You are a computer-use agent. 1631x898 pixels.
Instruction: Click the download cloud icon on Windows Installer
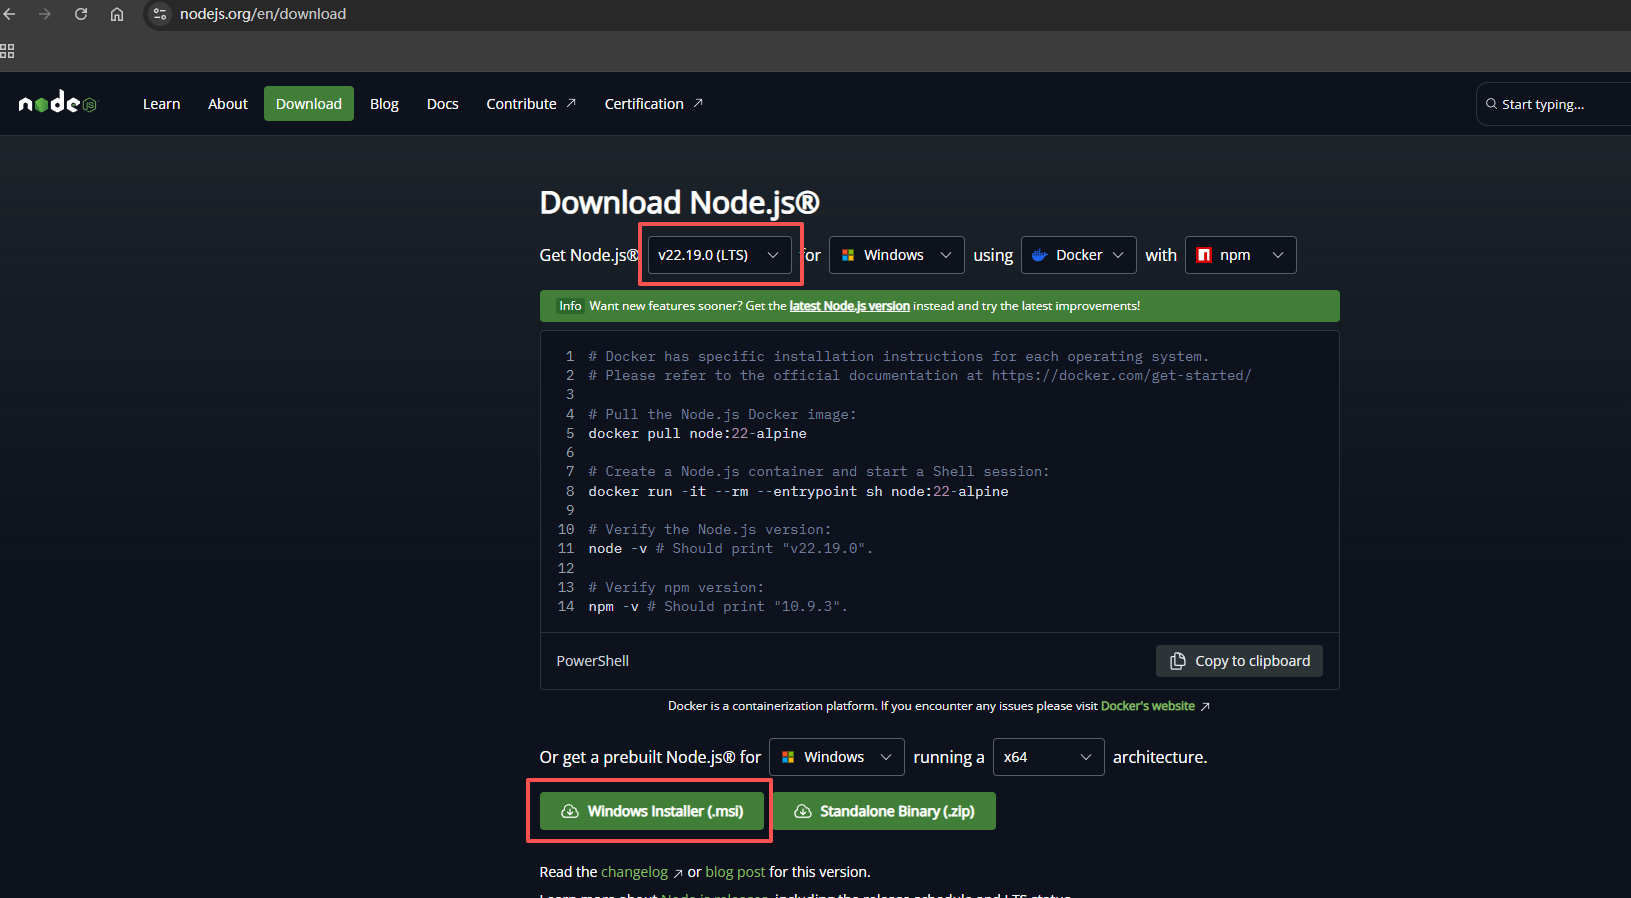pyautogui.click(x=570, y=811)
